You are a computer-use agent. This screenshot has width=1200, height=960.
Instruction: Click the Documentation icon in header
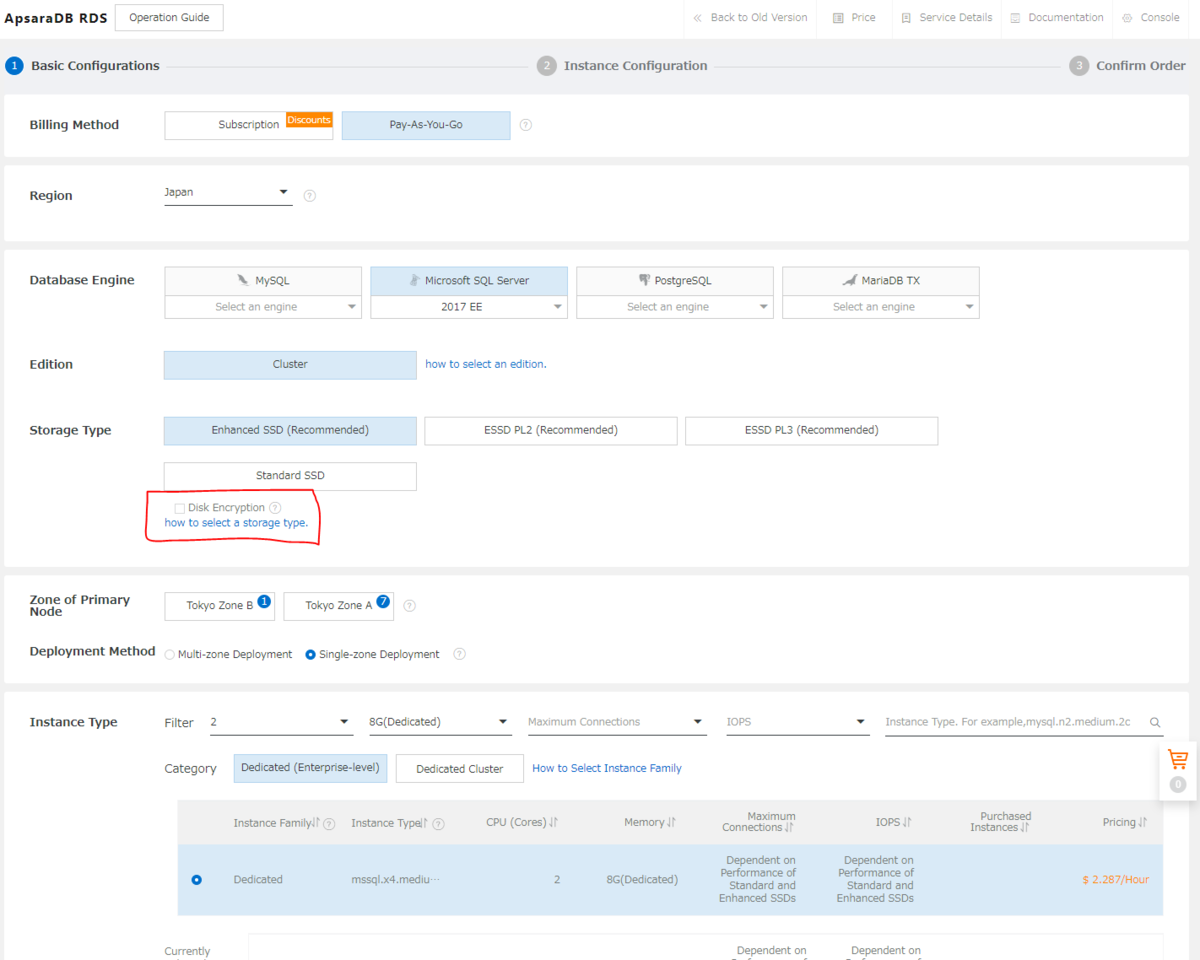[x=1015, y=18]
